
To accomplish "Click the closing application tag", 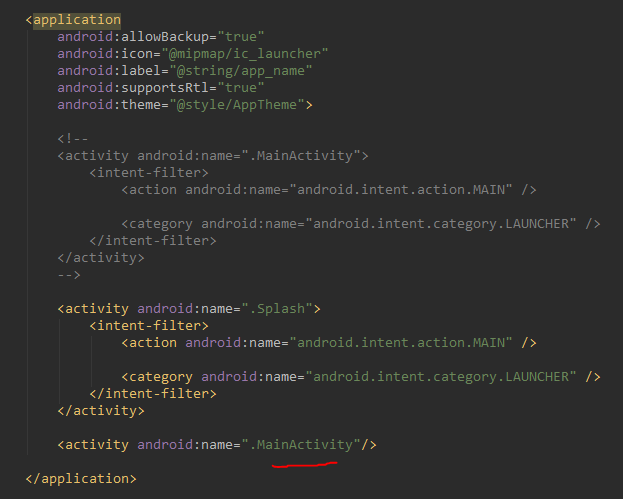I will point(81,479).
